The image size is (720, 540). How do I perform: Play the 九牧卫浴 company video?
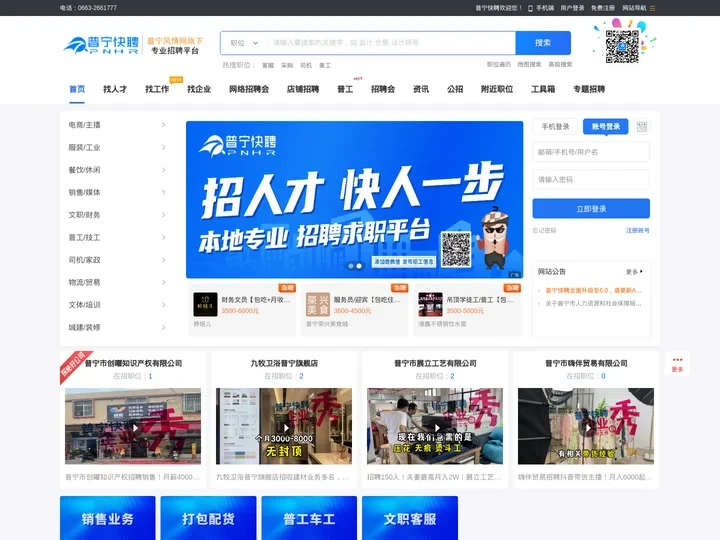(x=284, y=426)
